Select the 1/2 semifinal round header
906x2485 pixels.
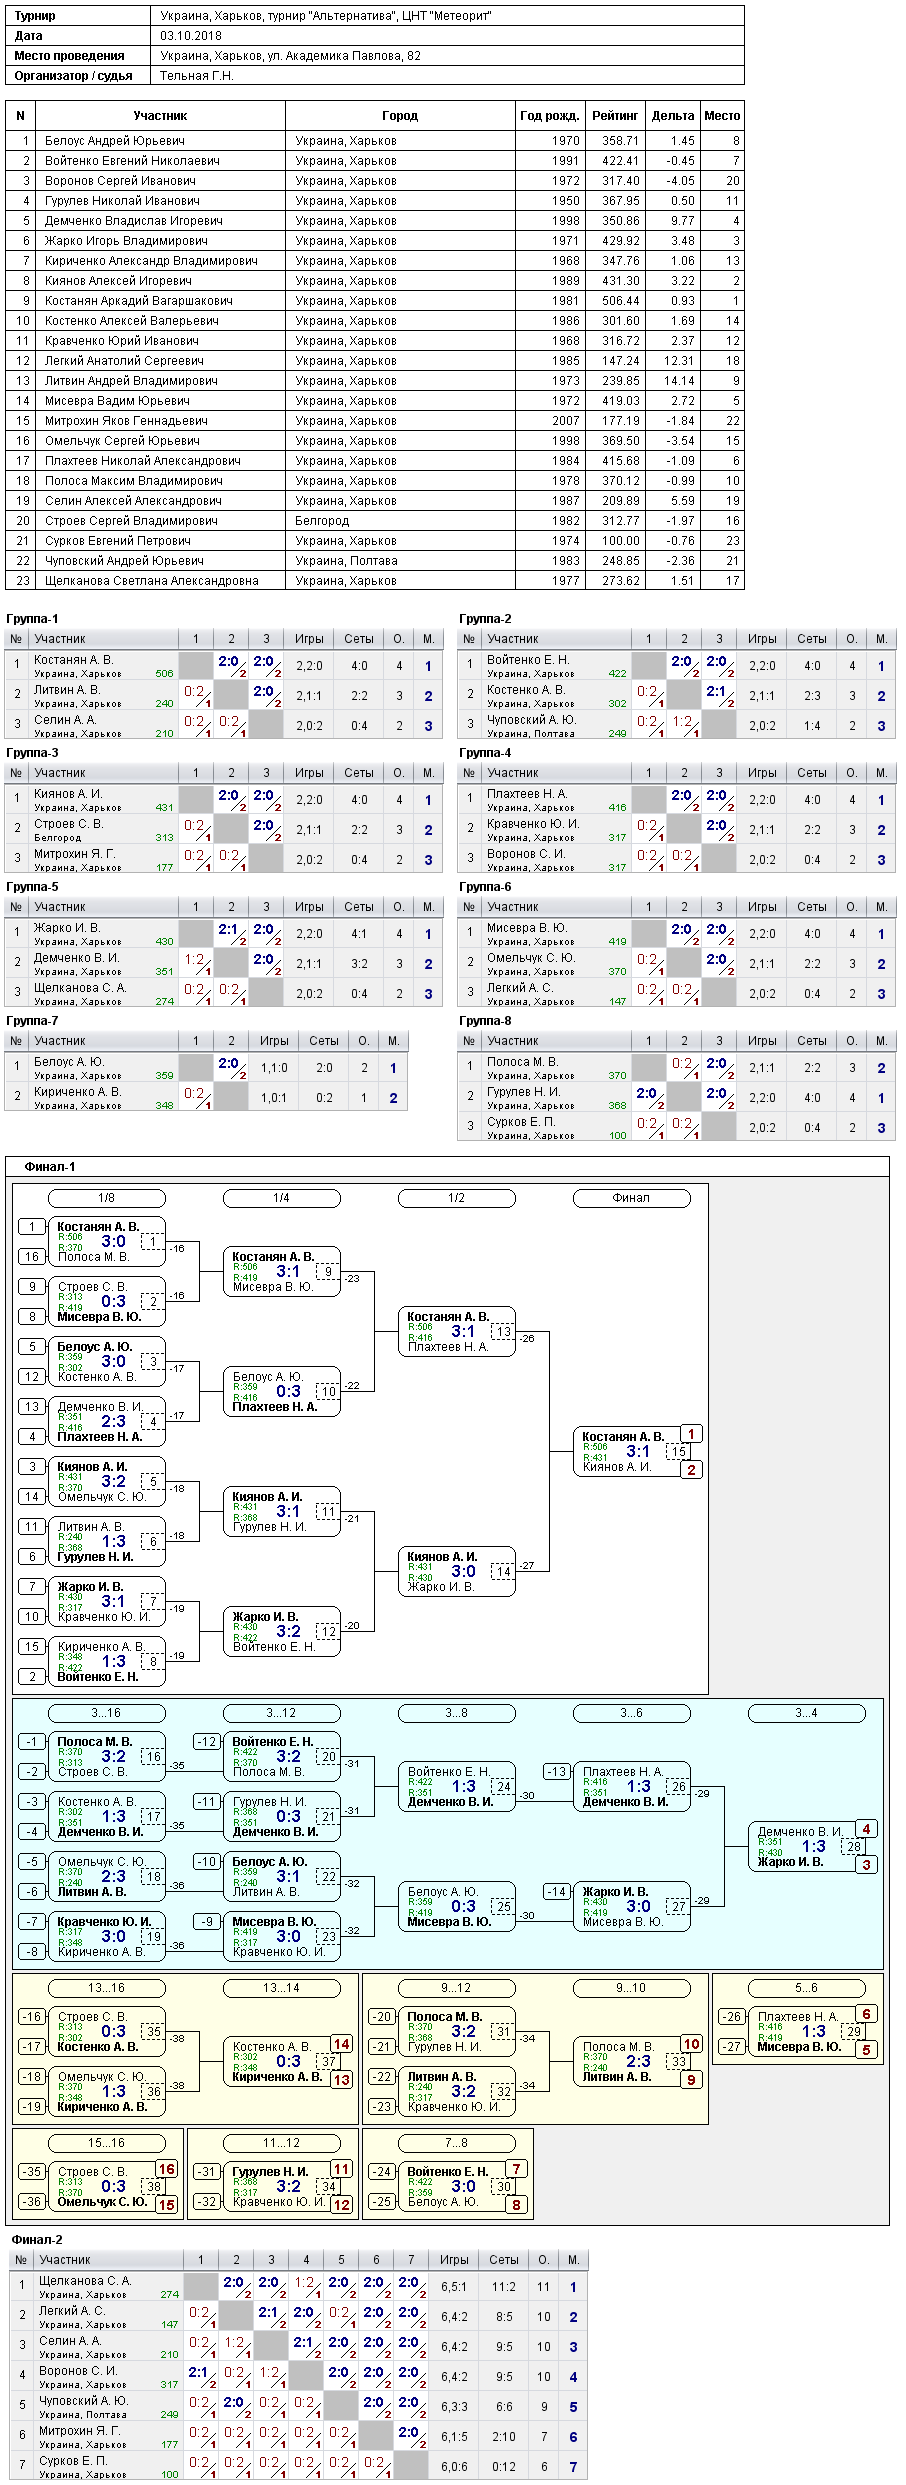(x=456, y=1198)
